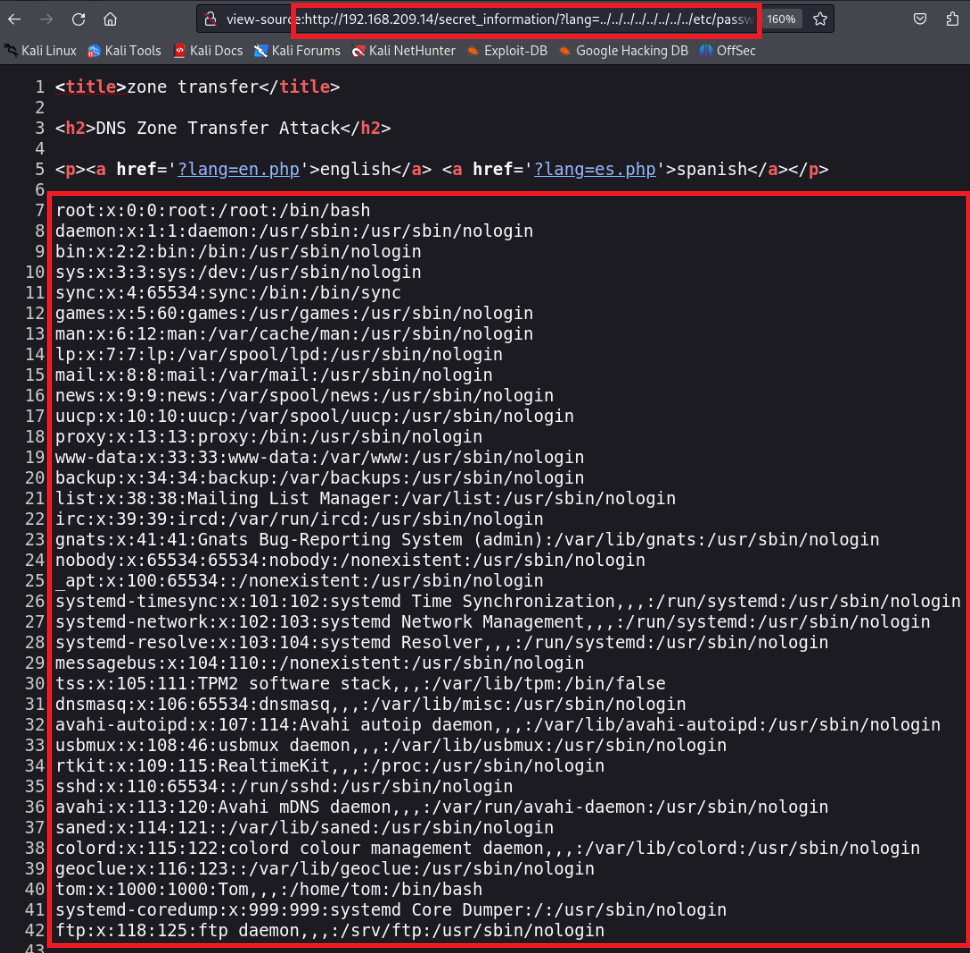Reload the current page

click(x=79, y=19)
